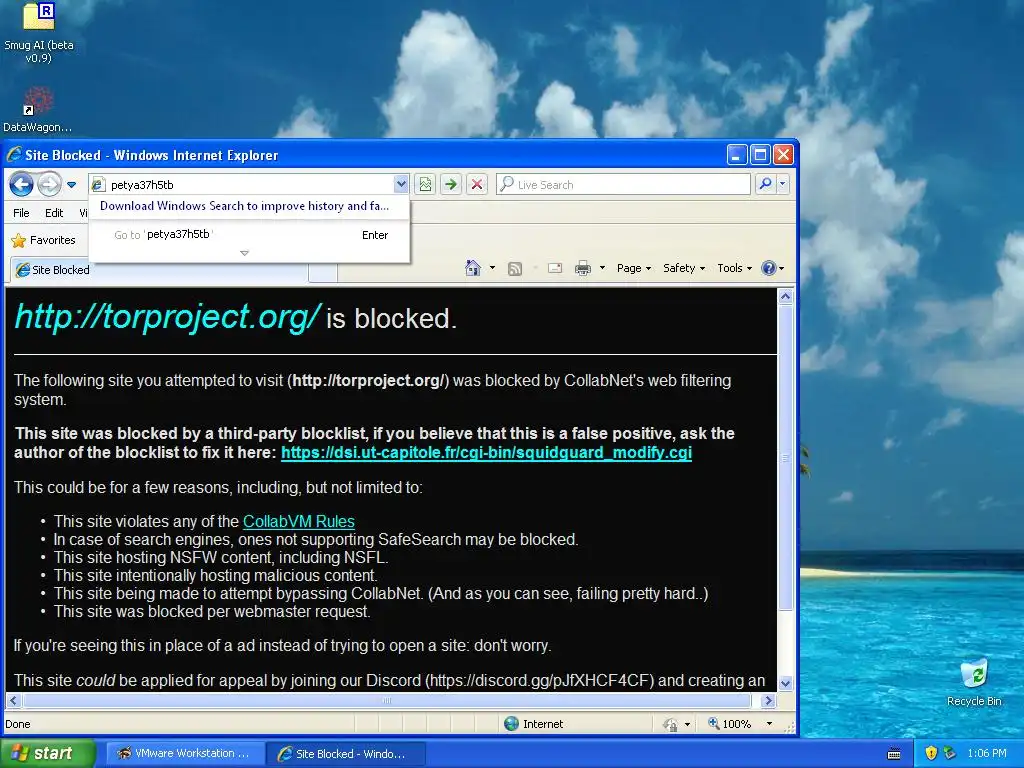Open the Edit menu
The image size is (1024, 768).
tap(54, 213)
